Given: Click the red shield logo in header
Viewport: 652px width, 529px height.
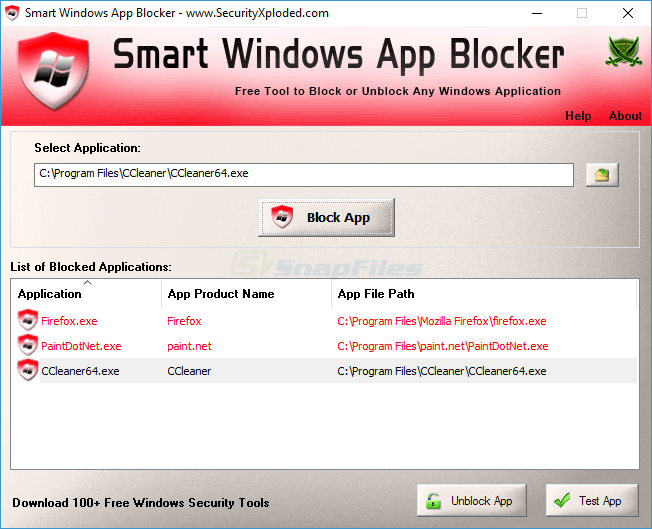Looking at the screenshot, I should tap(54, 71).
